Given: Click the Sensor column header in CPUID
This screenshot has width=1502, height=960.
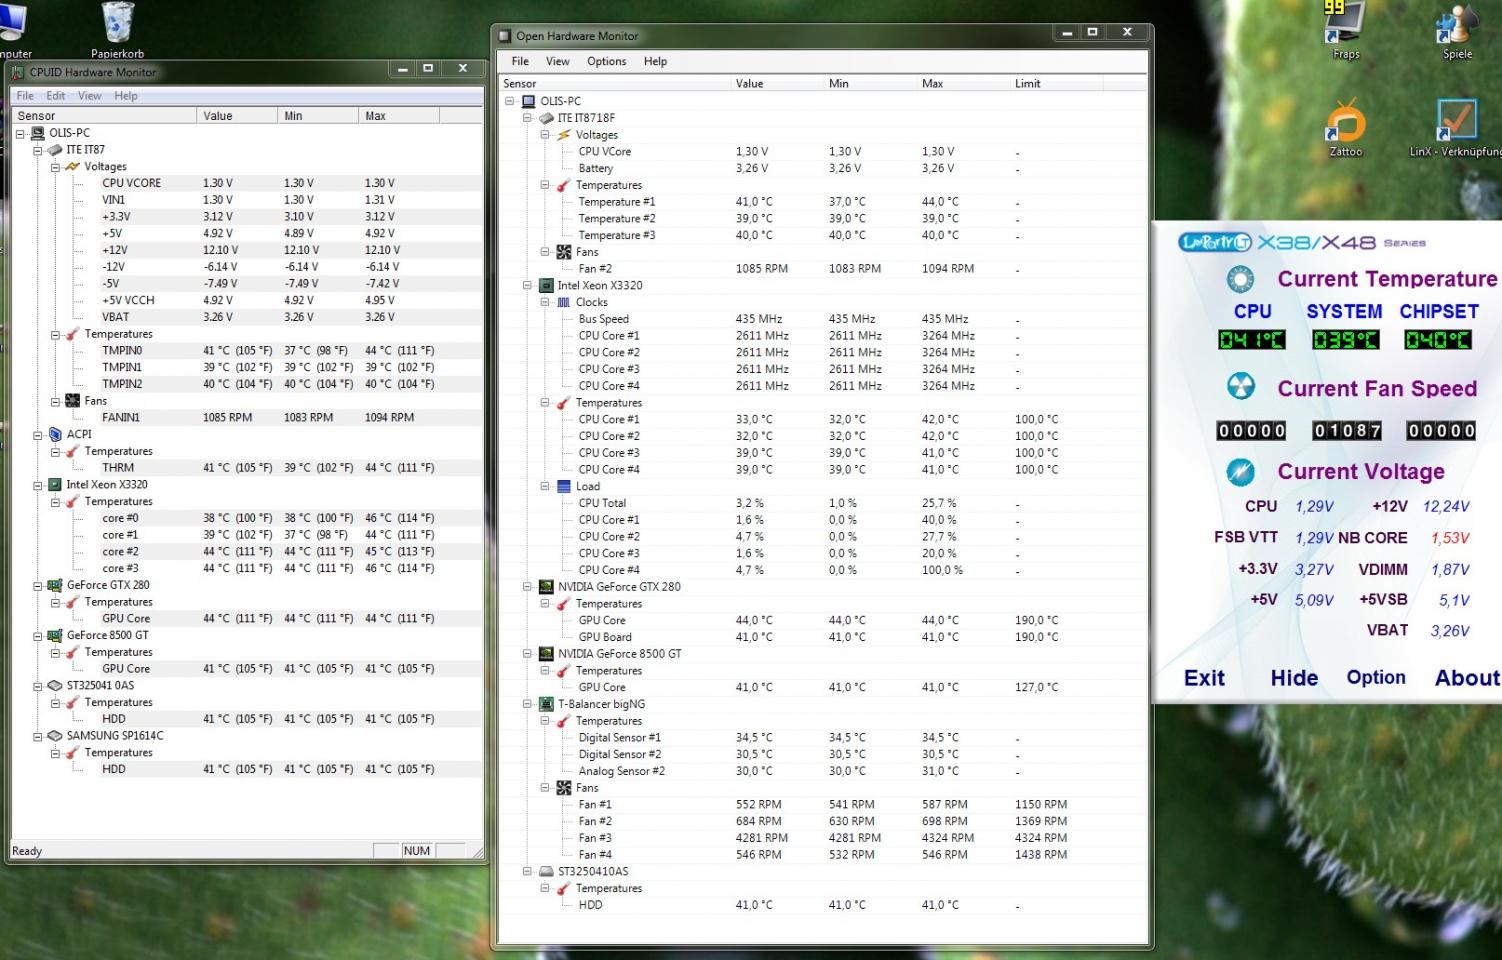Looking at the screenshot, I should 104,116.
